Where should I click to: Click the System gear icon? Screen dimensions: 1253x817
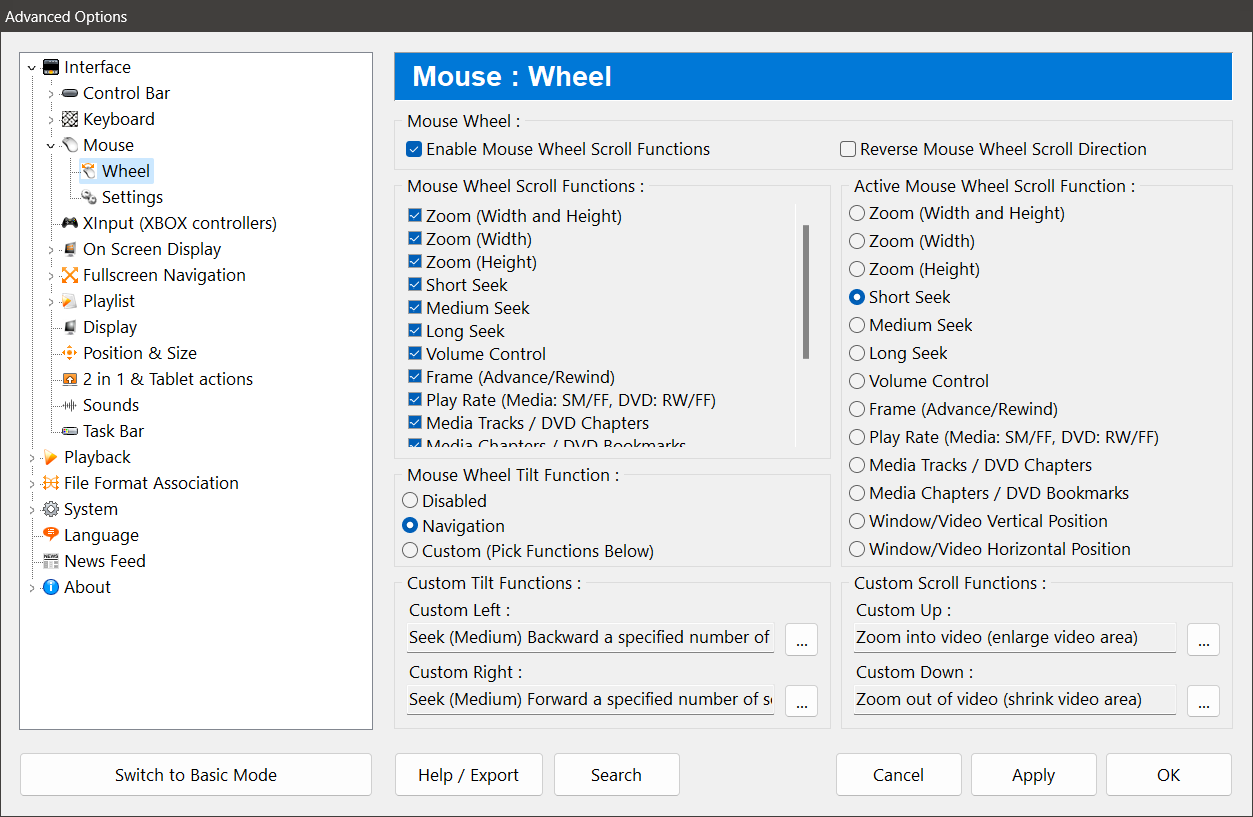51,509
